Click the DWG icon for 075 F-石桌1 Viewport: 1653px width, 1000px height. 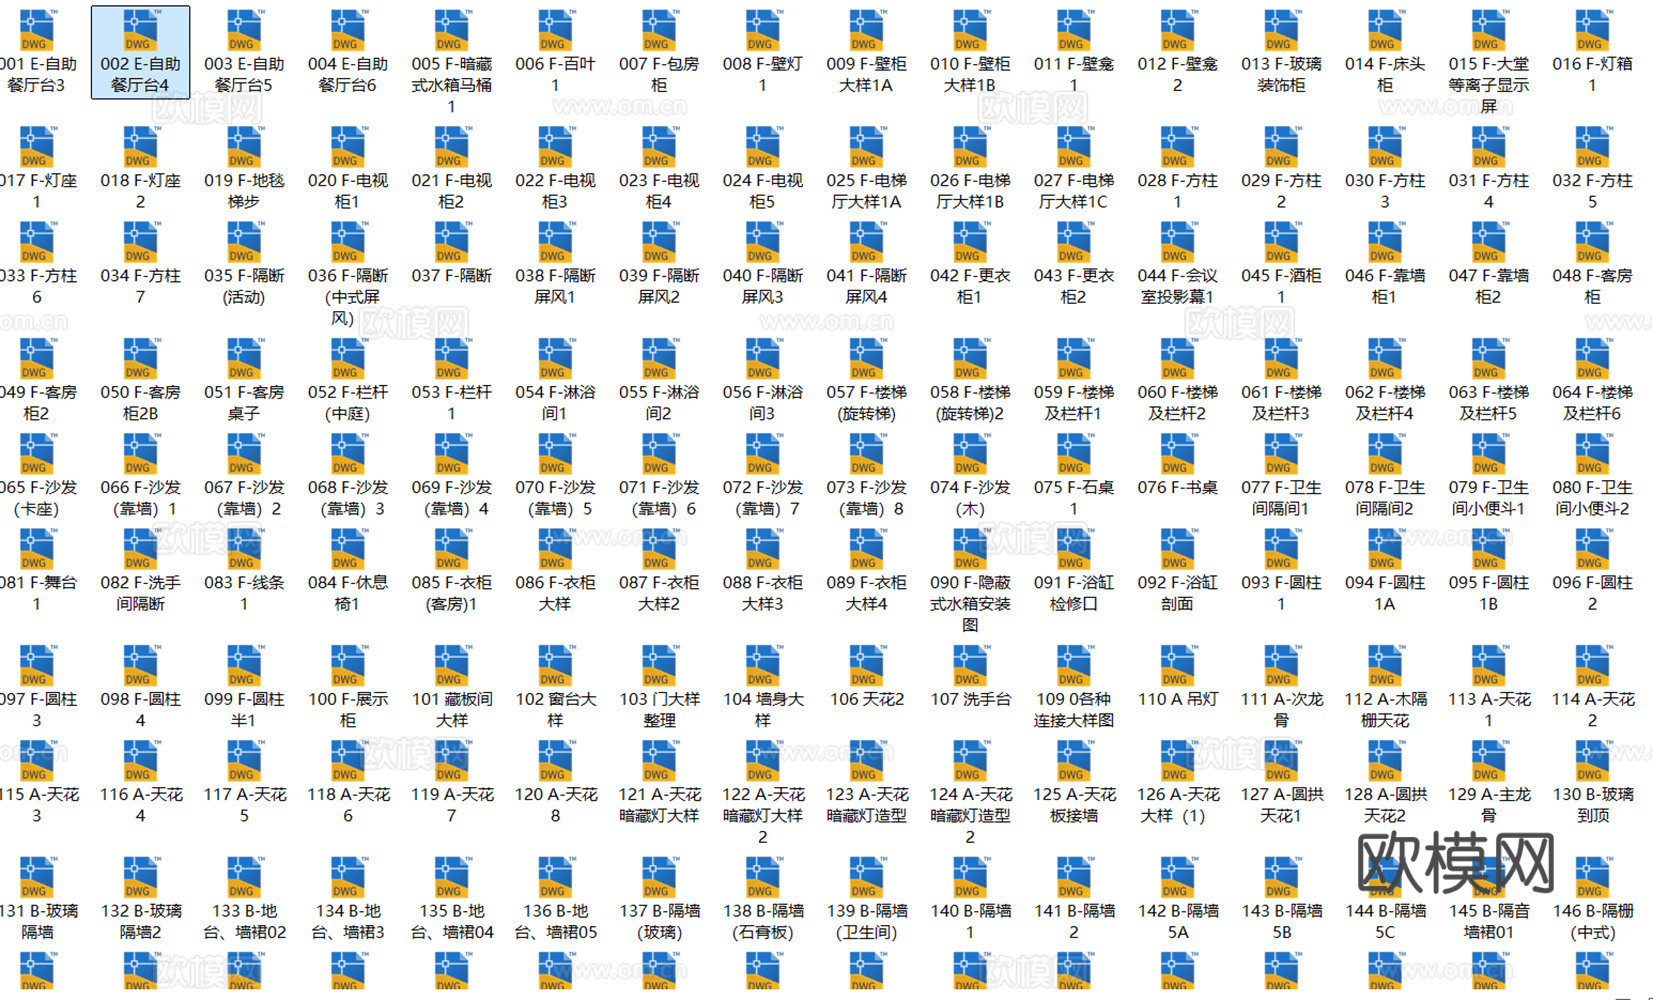pyautogui.click(x=1074, y=454)
